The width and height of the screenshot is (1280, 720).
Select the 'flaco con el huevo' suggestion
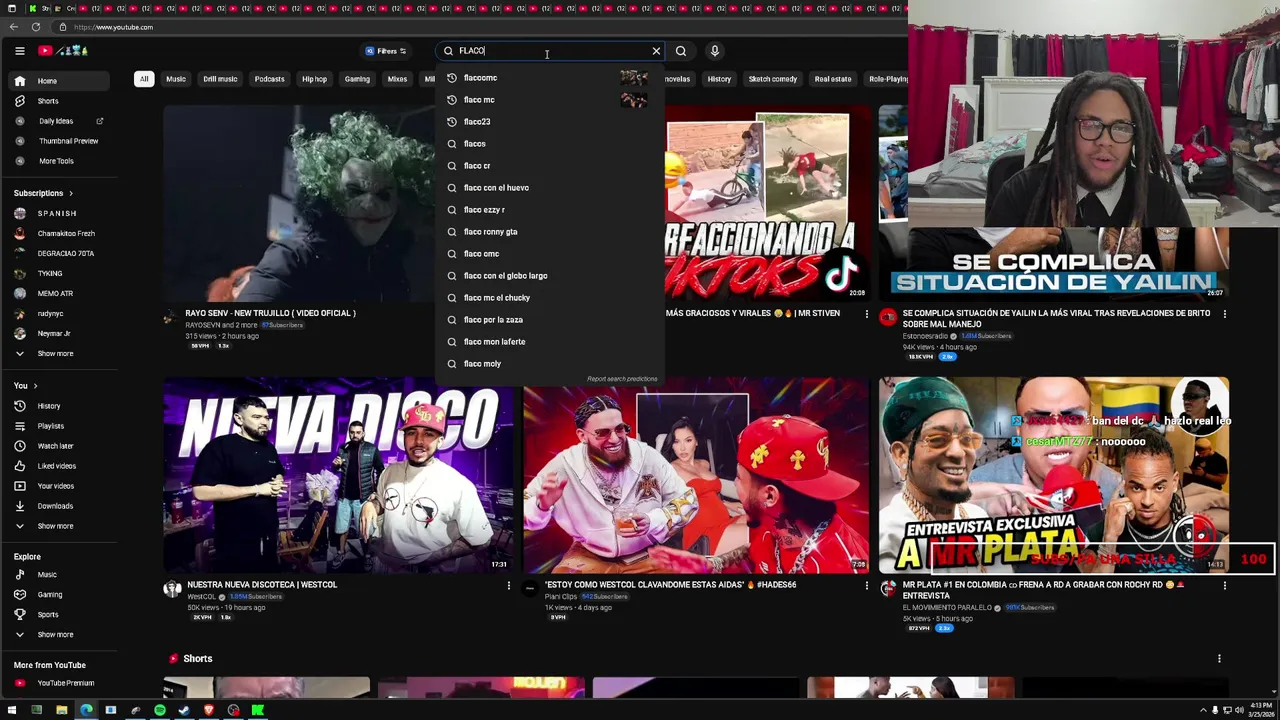548,188
